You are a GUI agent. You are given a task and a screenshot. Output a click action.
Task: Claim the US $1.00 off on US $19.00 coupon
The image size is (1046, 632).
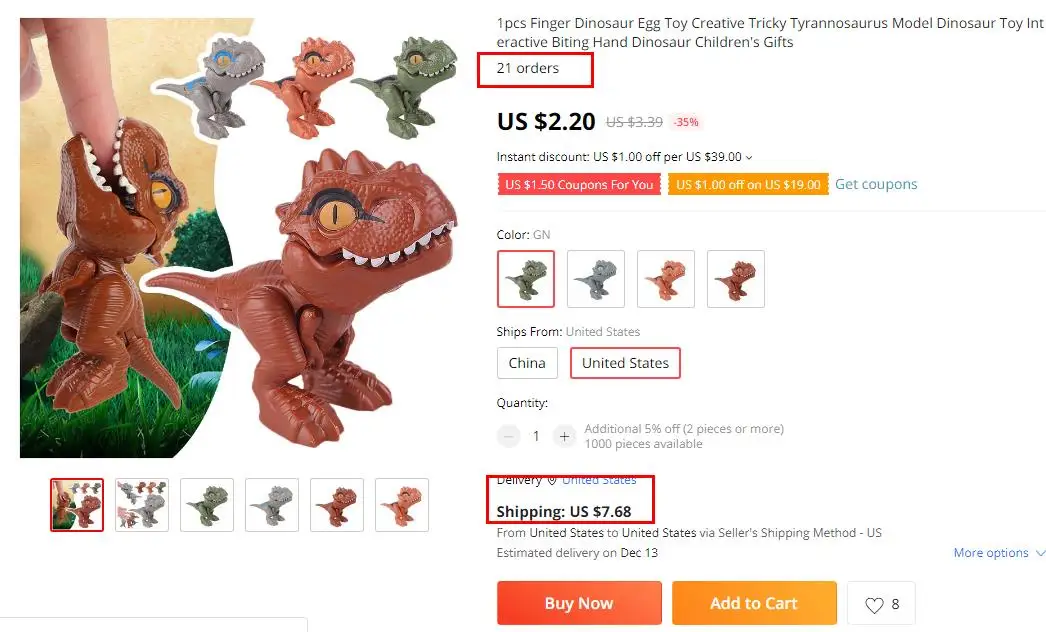(748, 185)
